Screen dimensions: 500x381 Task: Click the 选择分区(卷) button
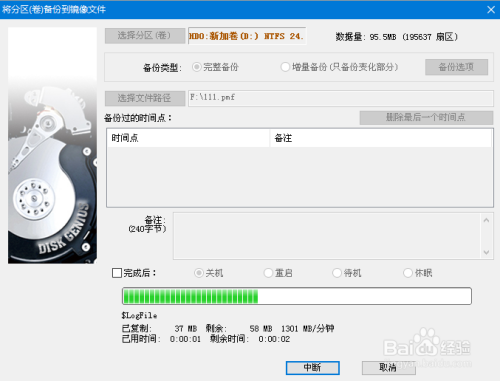click(145, 36)
